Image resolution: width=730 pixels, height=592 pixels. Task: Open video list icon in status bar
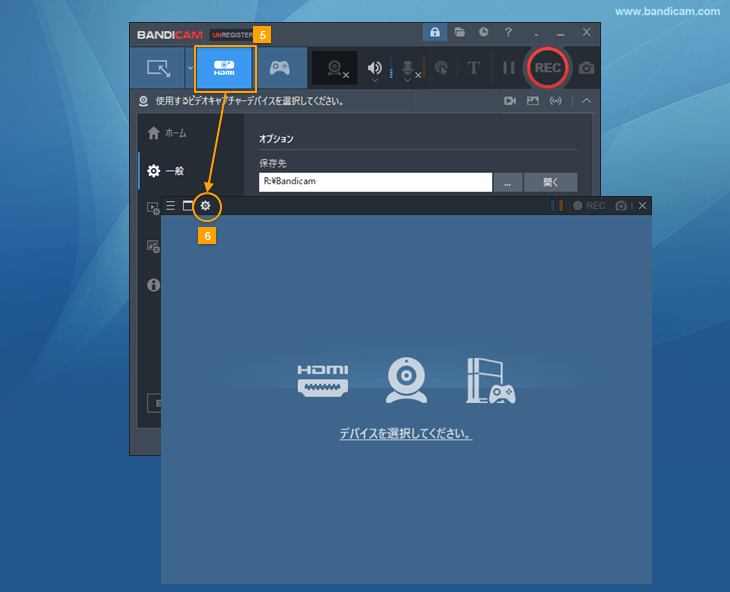(510, 101)
